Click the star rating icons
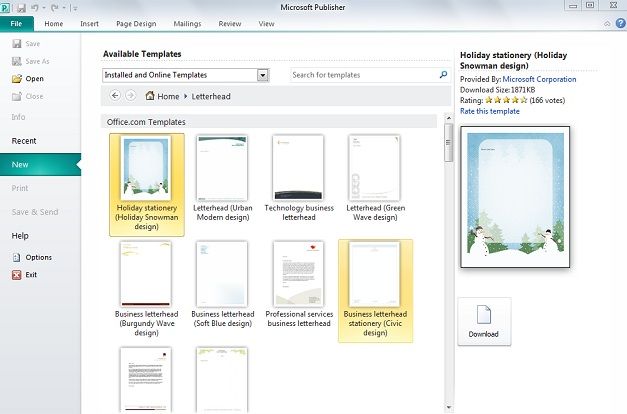 point(506,100)
